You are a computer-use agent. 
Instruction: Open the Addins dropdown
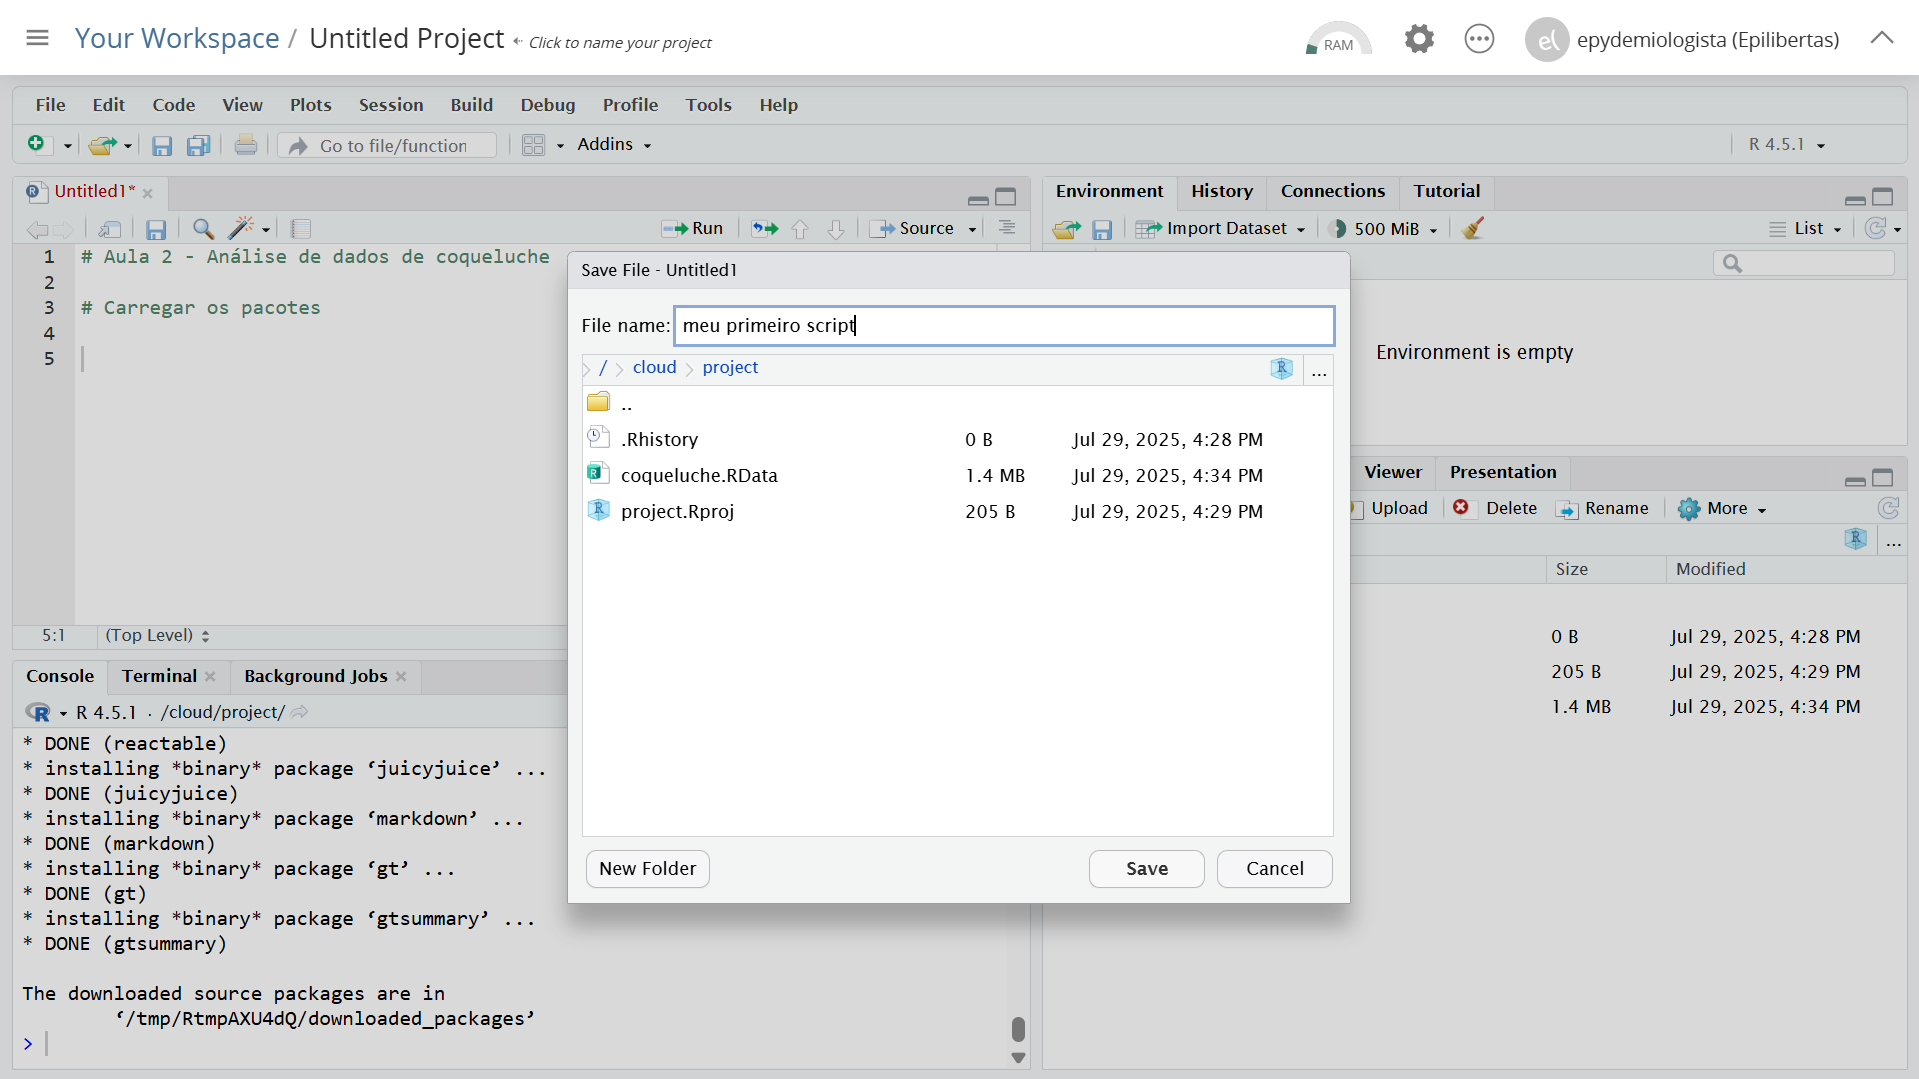613,145
